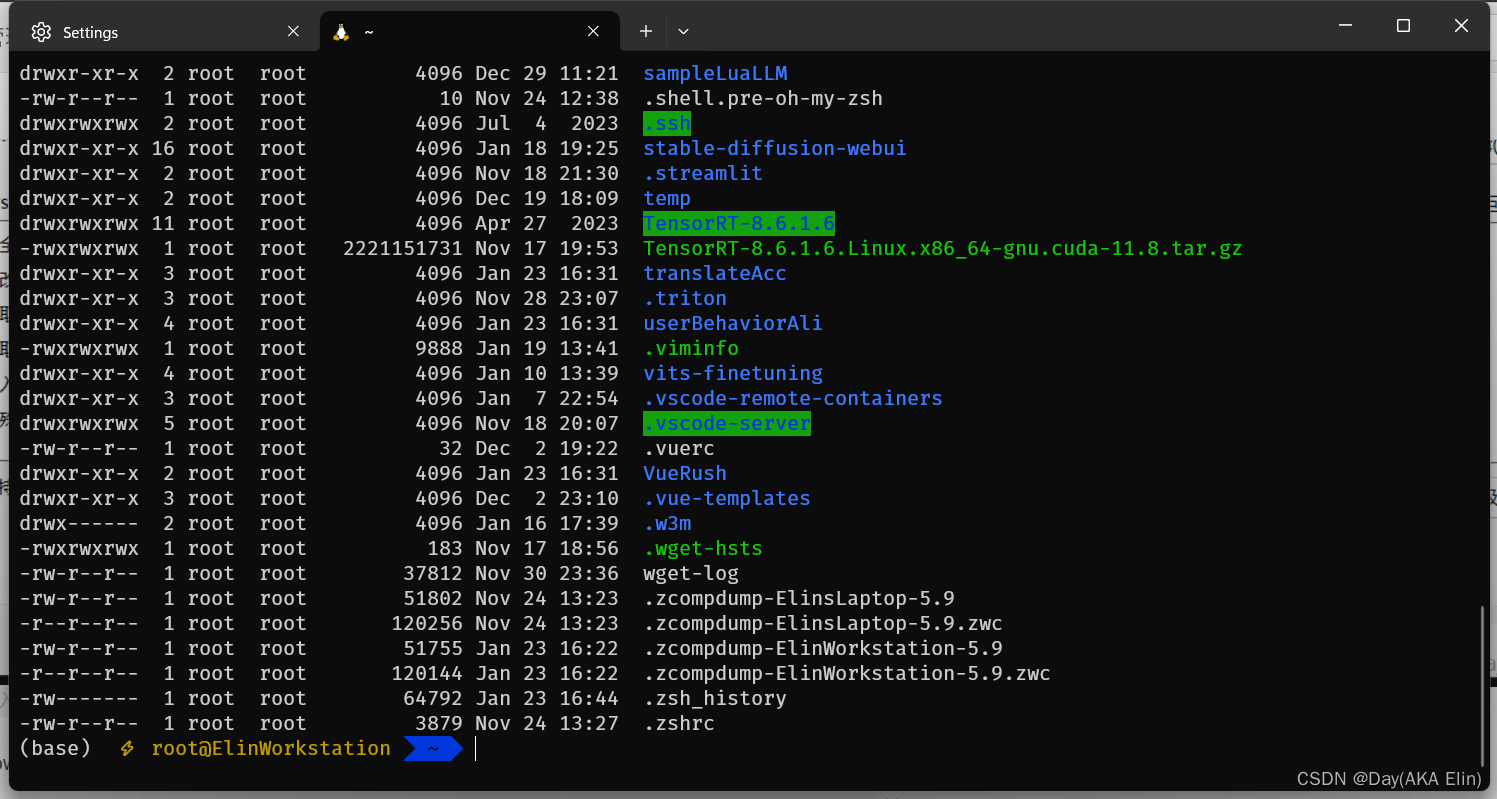The image size is (1497, 799).
Task: Click the command input cursor after prompt
Action: [475, 749]
